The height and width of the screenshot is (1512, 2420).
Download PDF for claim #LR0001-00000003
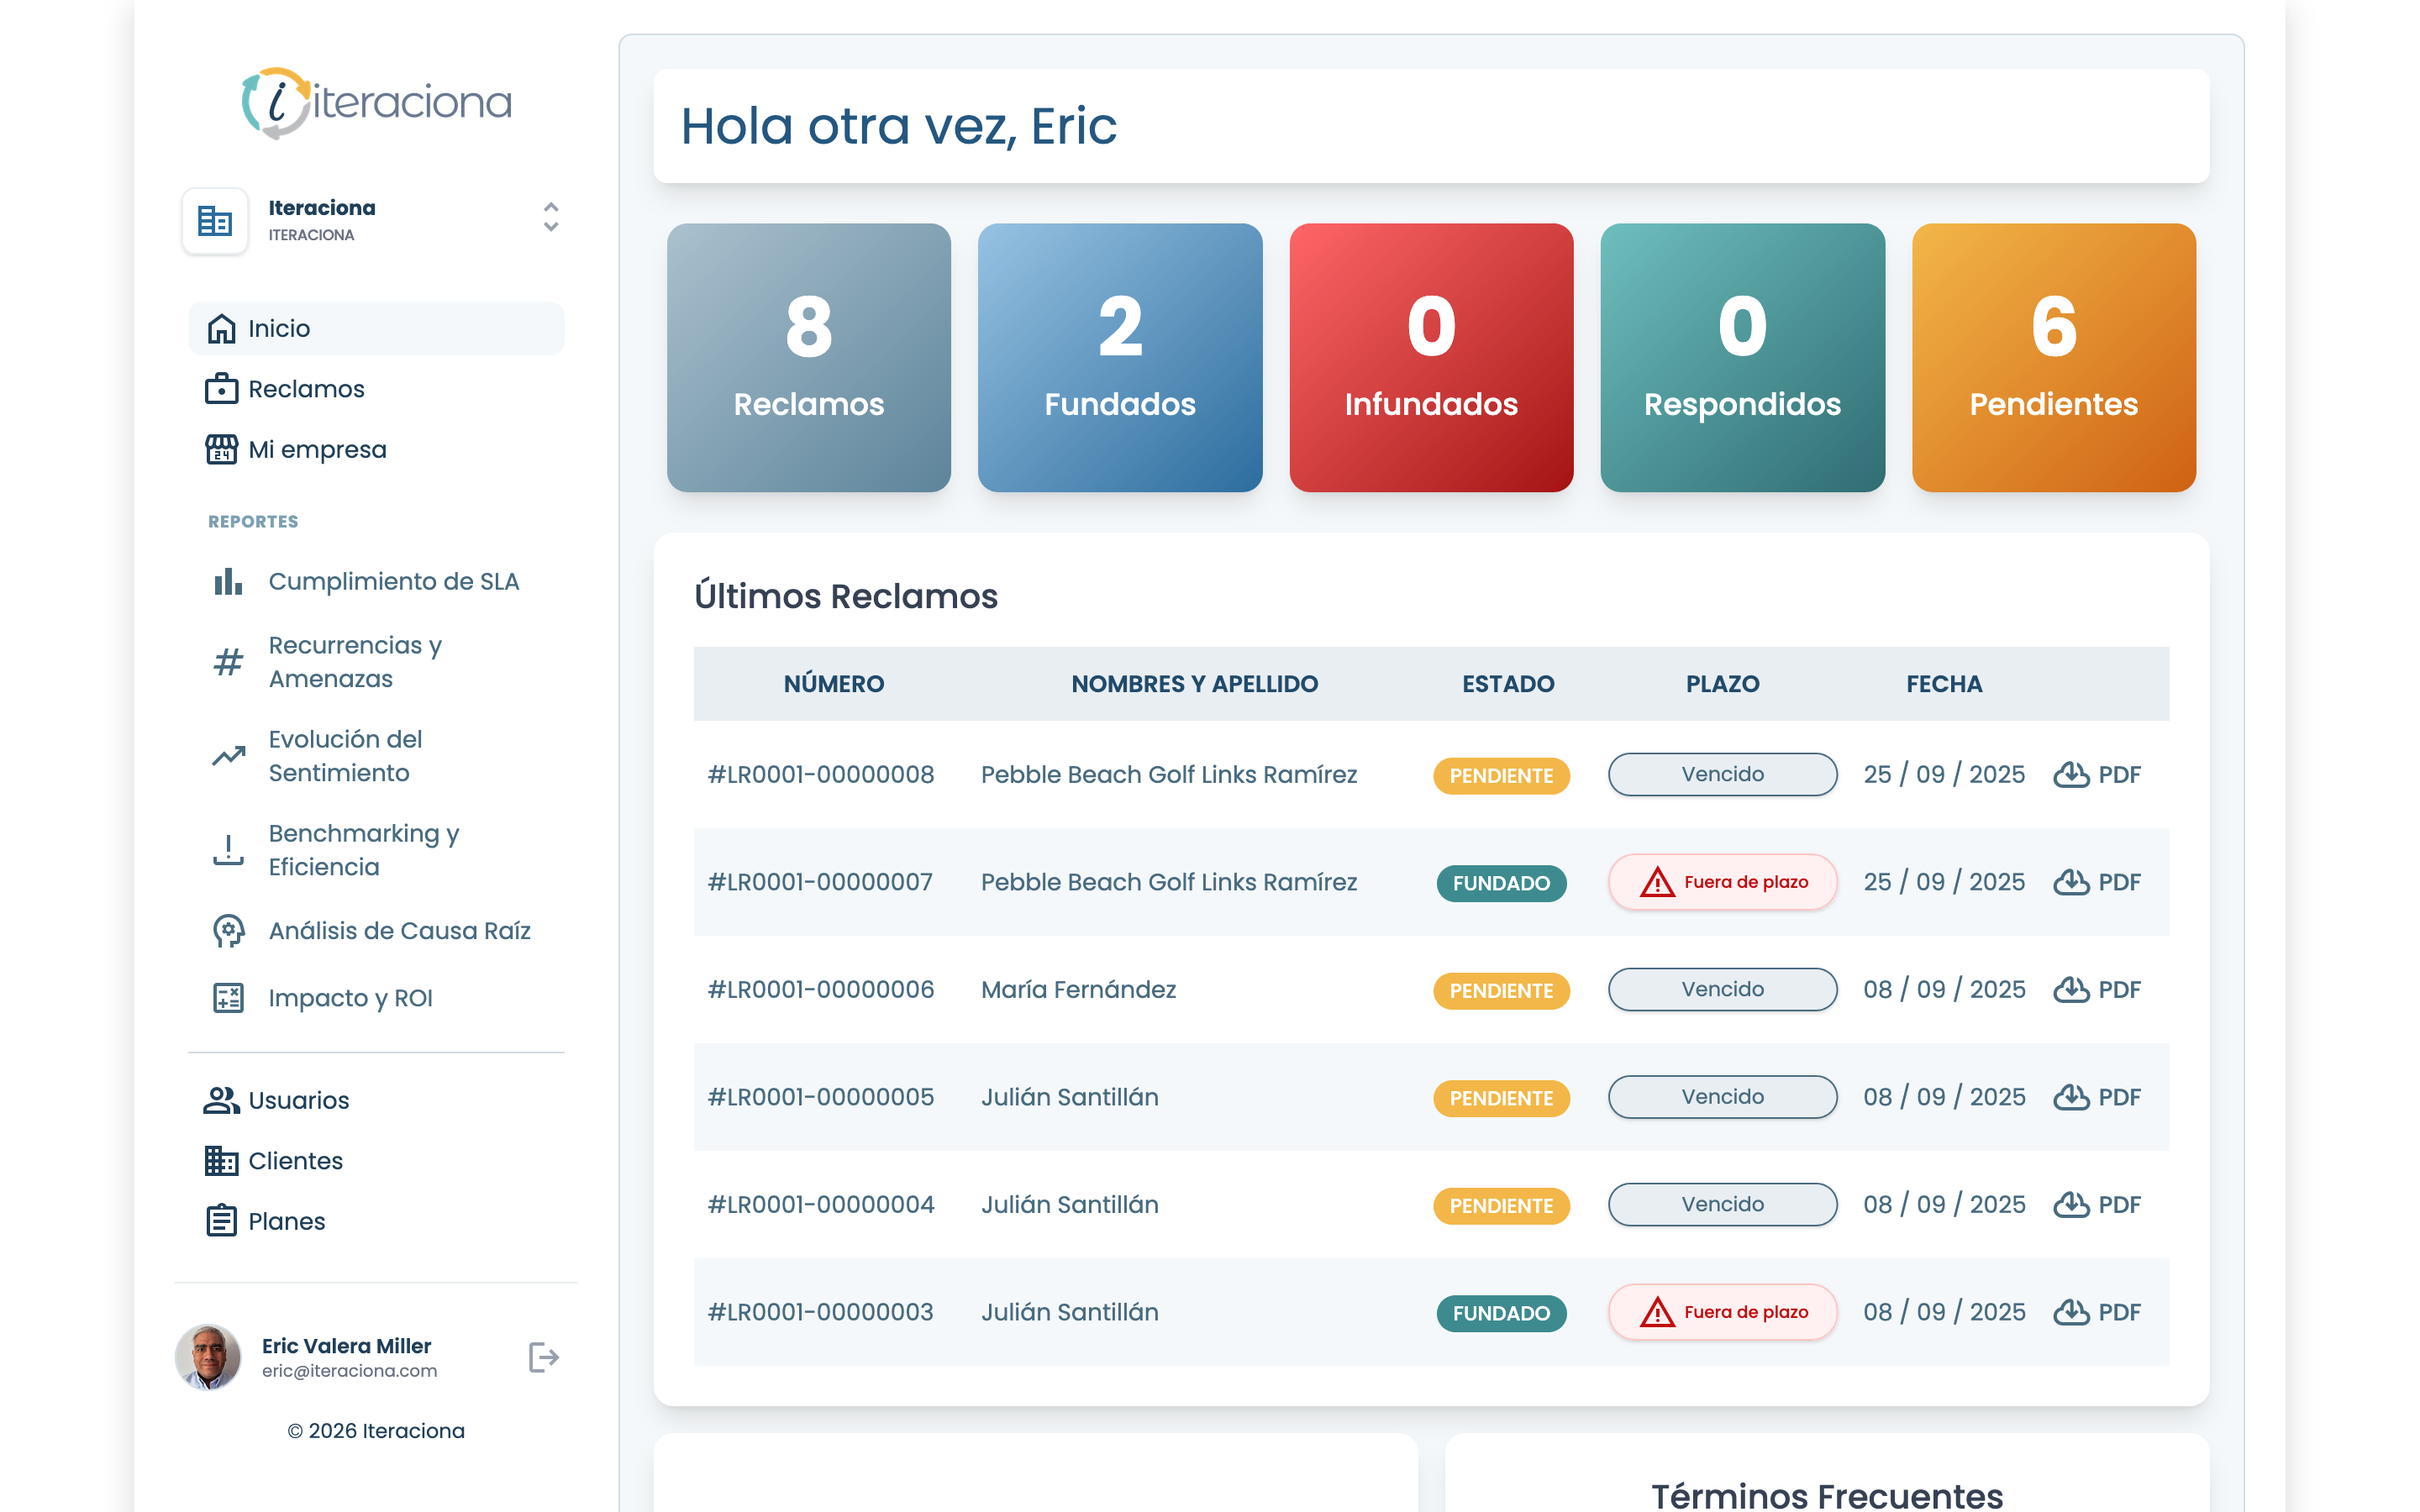click(x=2096, y=1312)
